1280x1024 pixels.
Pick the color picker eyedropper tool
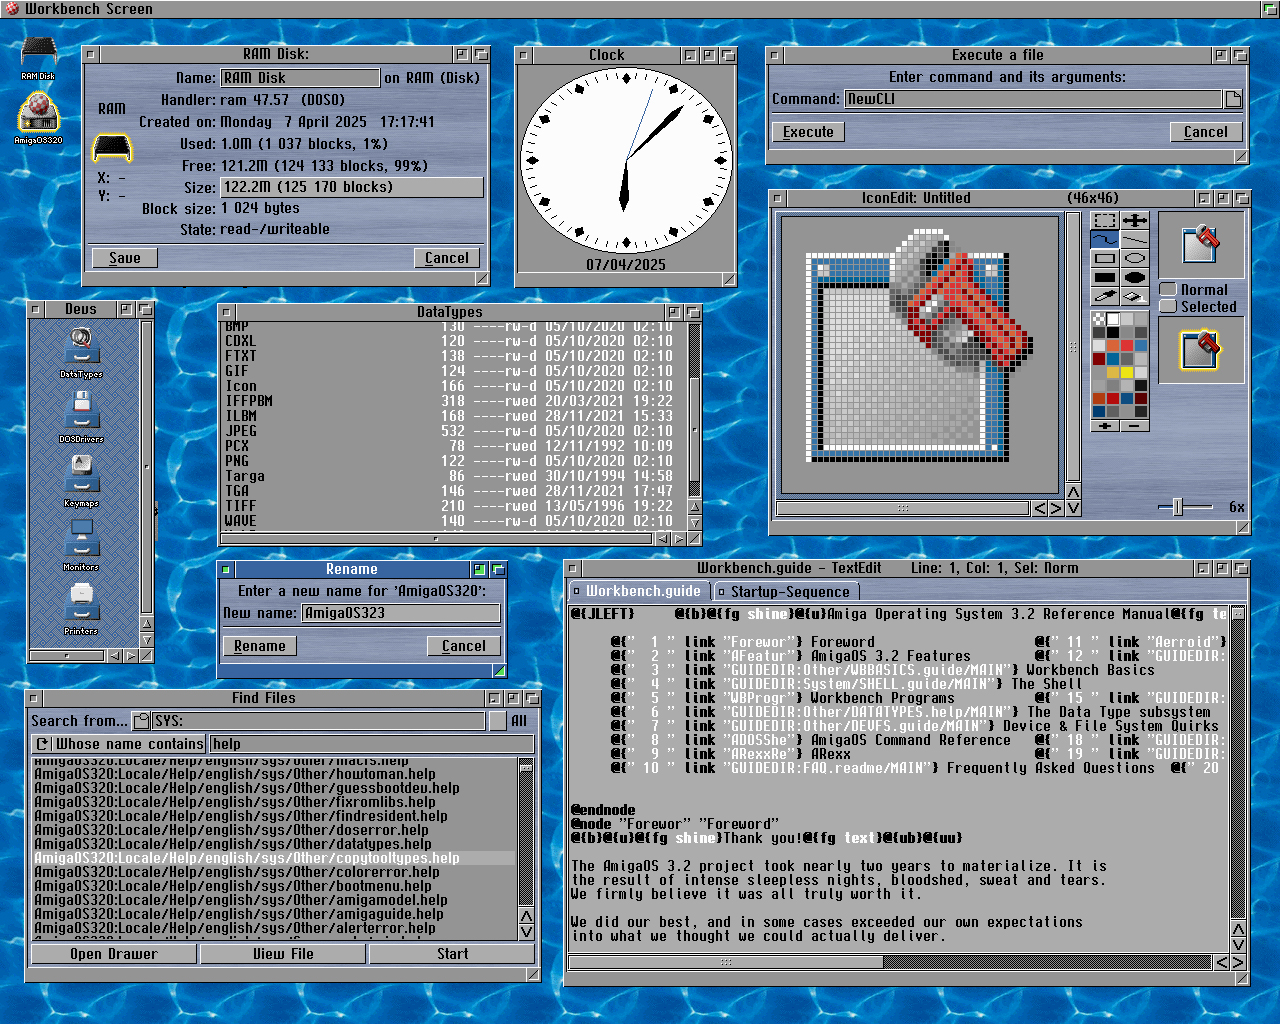(1105, 296)
